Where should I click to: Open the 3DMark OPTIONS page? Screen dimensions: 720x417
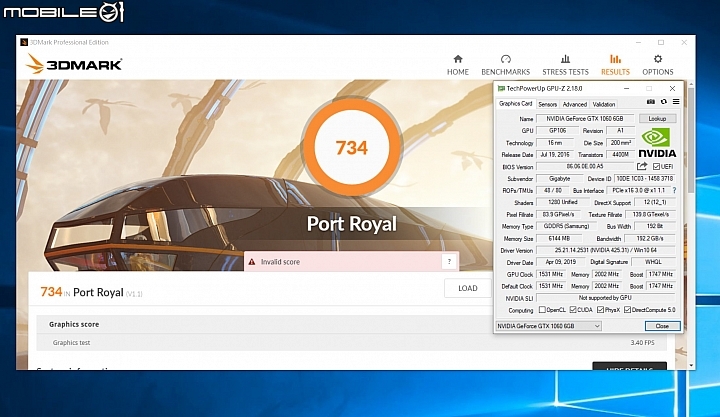(x=658, y=65)
